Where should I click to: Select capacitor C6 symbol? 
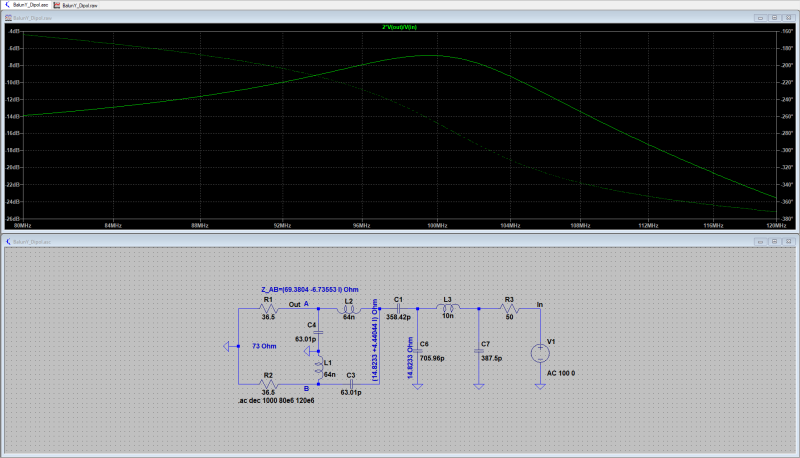pos(417,351)
